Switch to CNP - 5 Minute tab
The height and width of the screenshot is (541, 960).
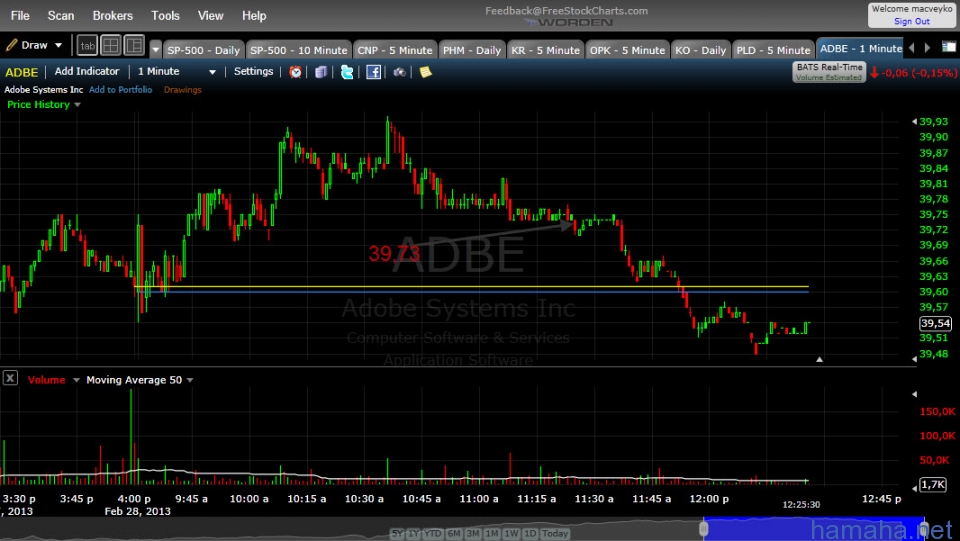[395, 50]
